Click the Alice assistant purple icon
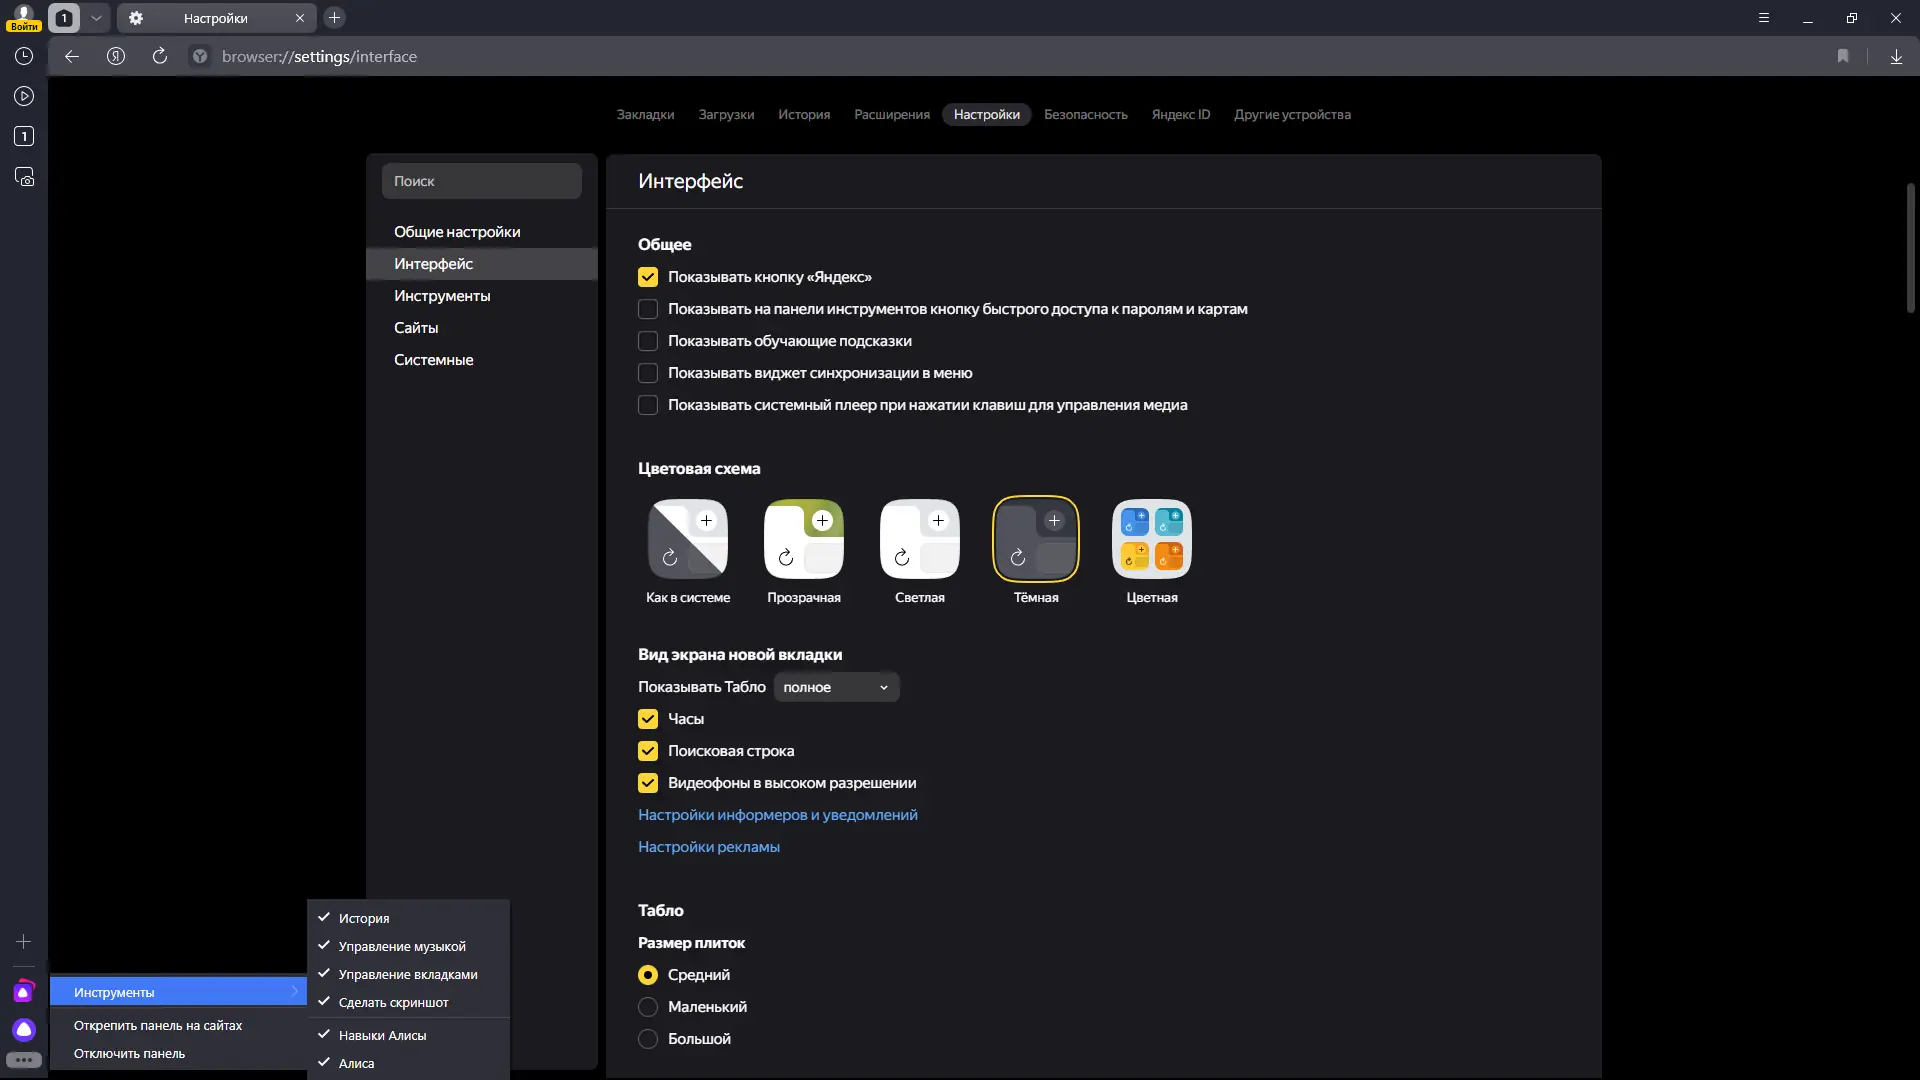 [24, 1029]
